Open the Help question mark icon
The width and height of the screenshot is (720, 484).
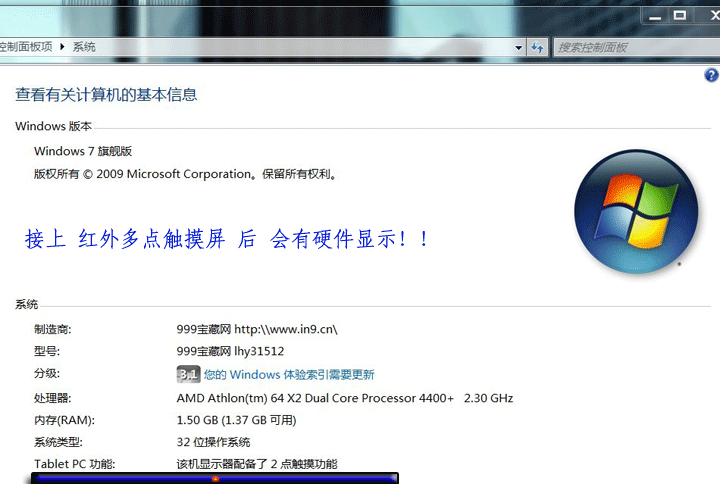711,75
